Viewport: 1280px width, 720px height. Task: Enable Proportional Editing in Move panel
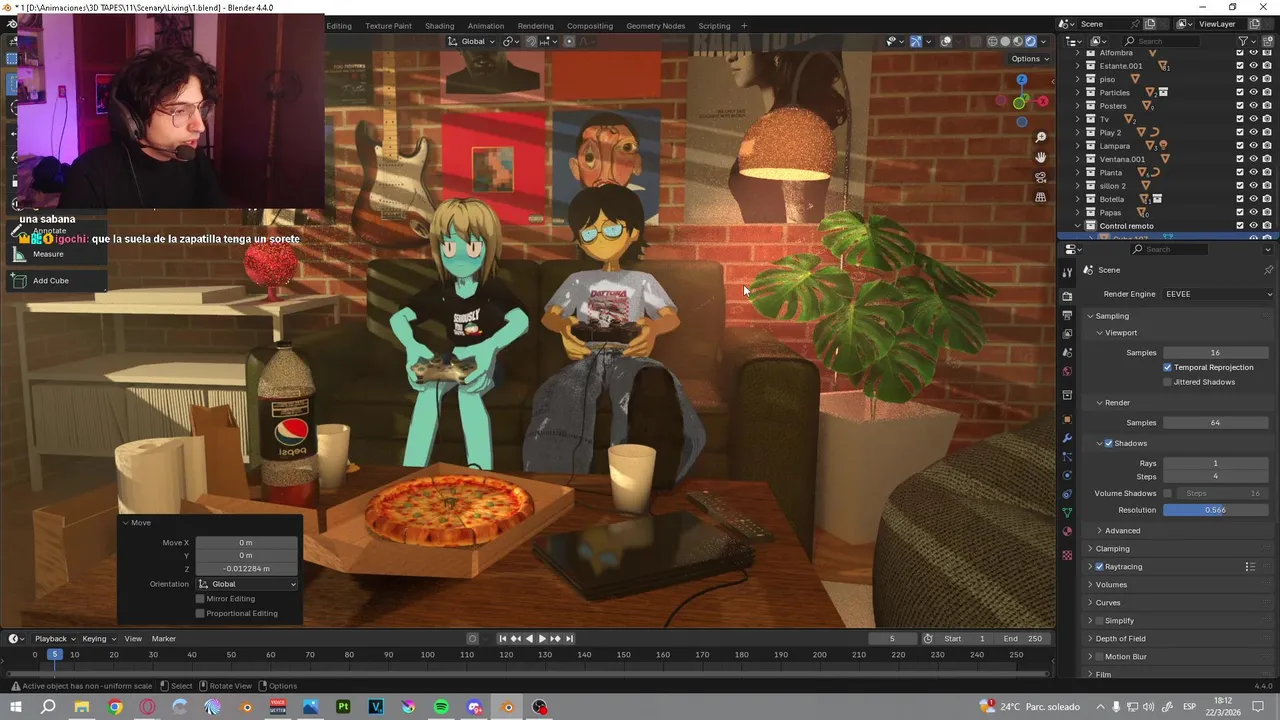(200, 613)
